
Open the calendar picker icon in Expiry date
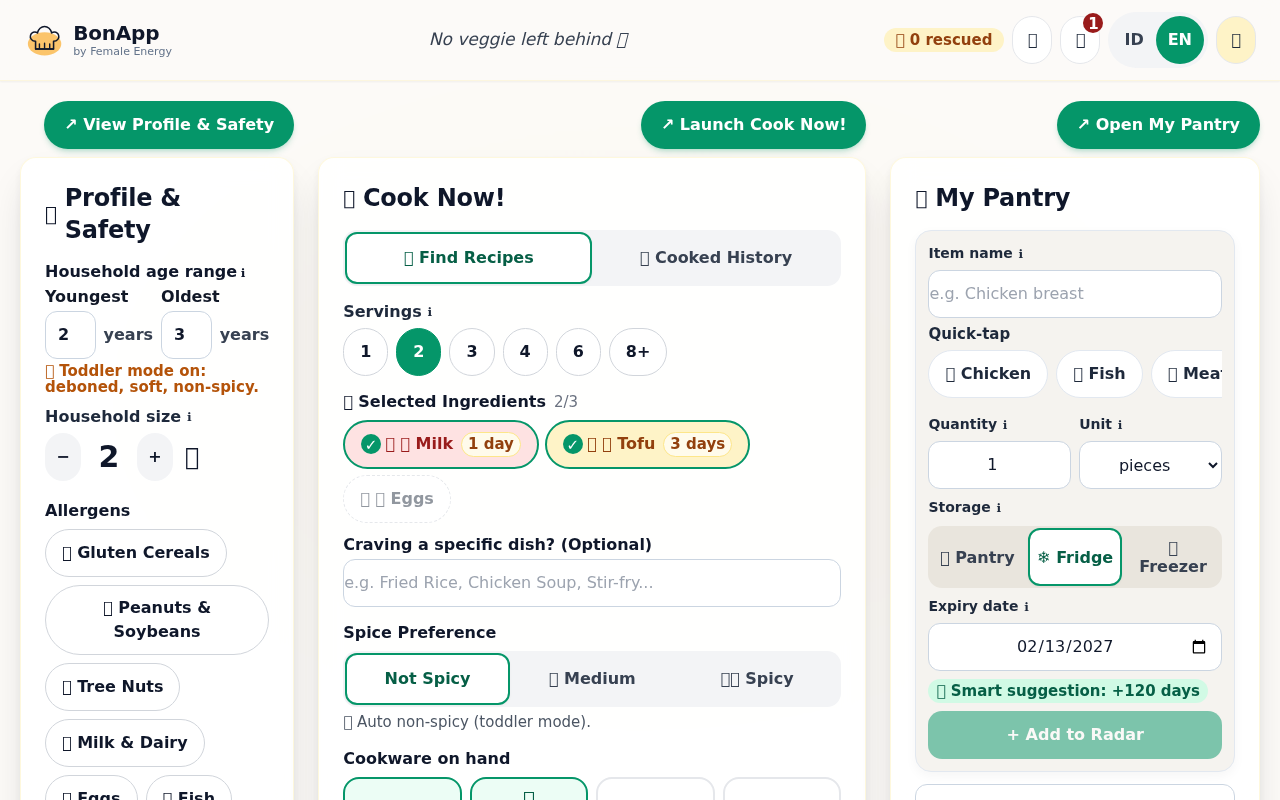point(1199,647)
